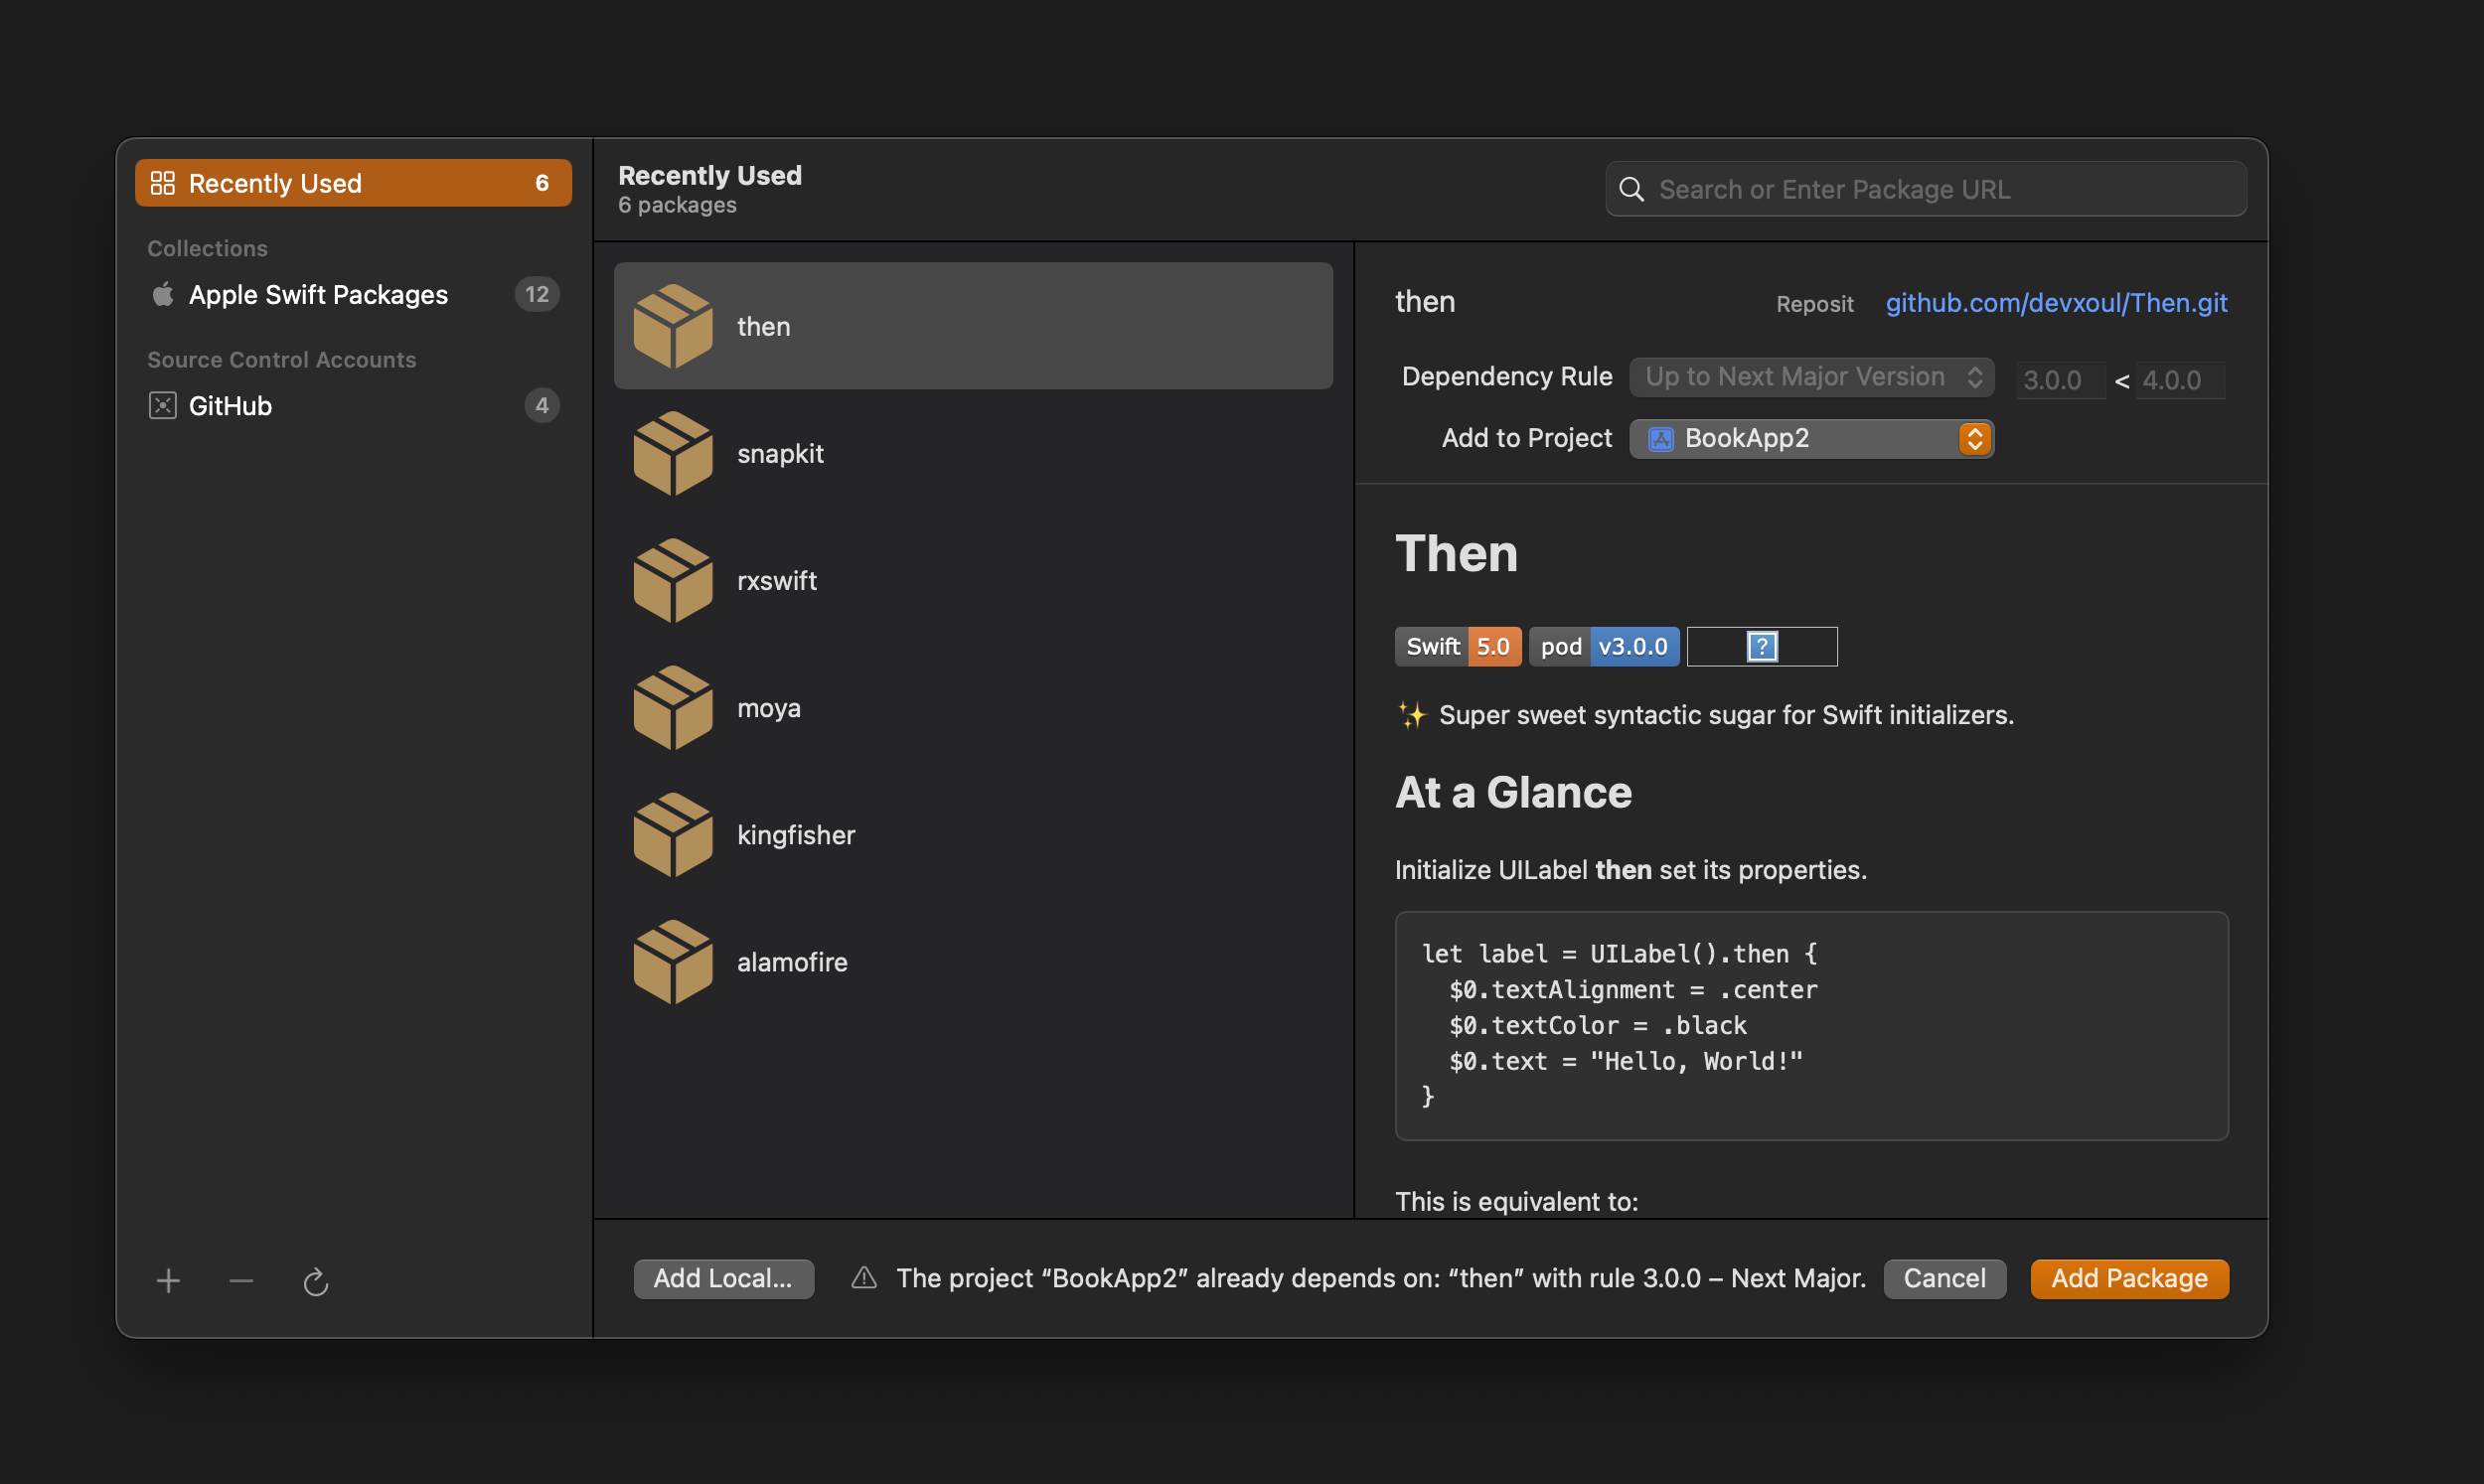Select the rxswift package
This screenshot has width=2484, height=1484.
(973, 580)
